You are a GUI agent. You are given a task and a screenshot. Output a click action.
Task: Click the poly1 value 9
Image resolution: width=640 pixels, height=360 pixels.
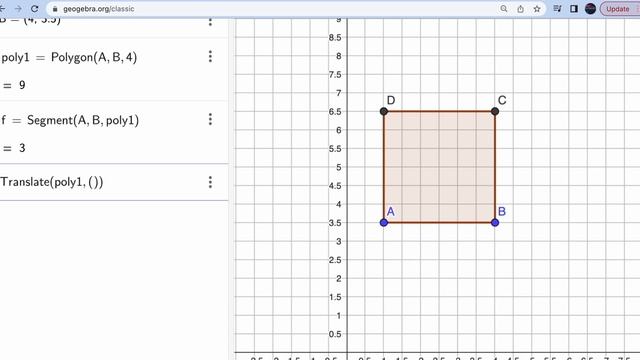pyautogui.click(x=22, y=85)
